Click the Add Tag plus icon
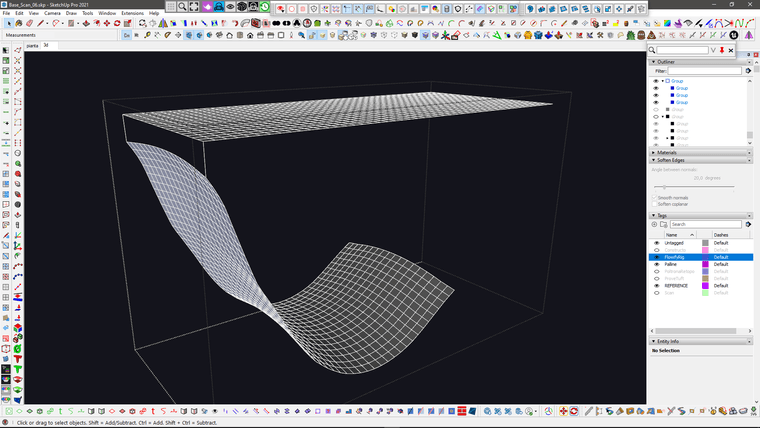Viewport: 760px width, 428px height. click(656, 224)
